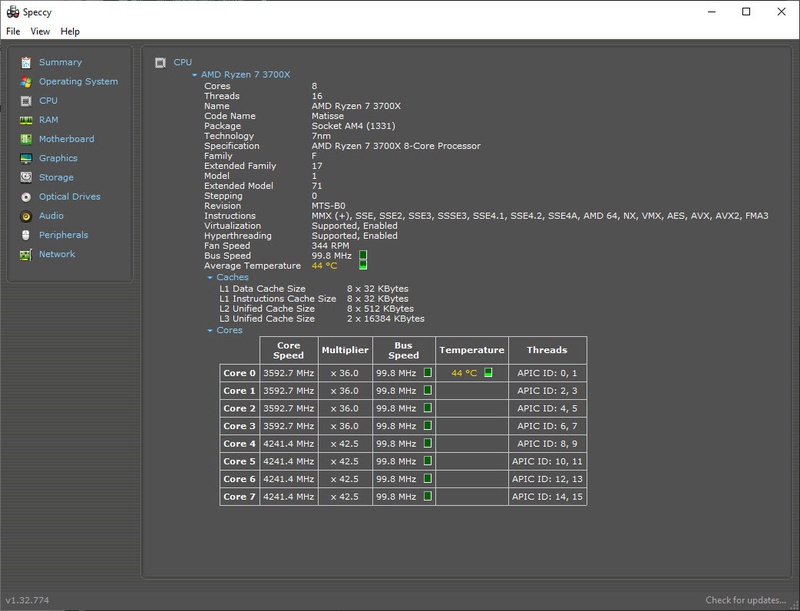Click the Peripherals mouse icon
The image size is (800, 611).
(x=26, y=235)
